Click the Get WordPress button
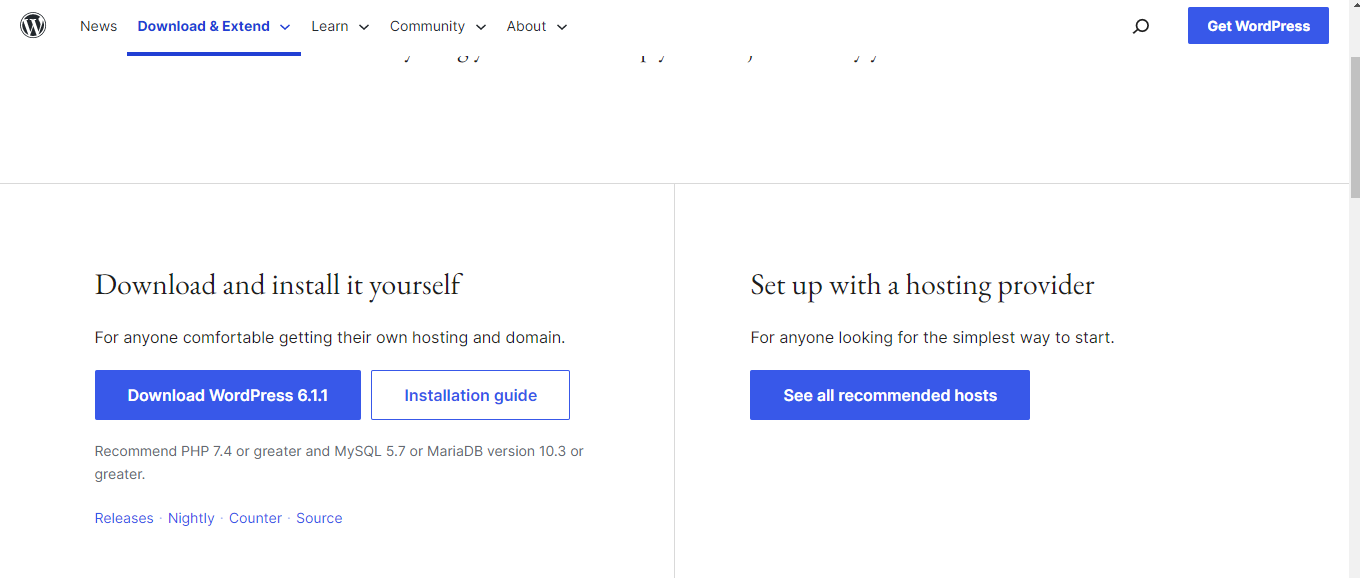Screen dimensions: 1360x578 click(x=1258, y=26)
